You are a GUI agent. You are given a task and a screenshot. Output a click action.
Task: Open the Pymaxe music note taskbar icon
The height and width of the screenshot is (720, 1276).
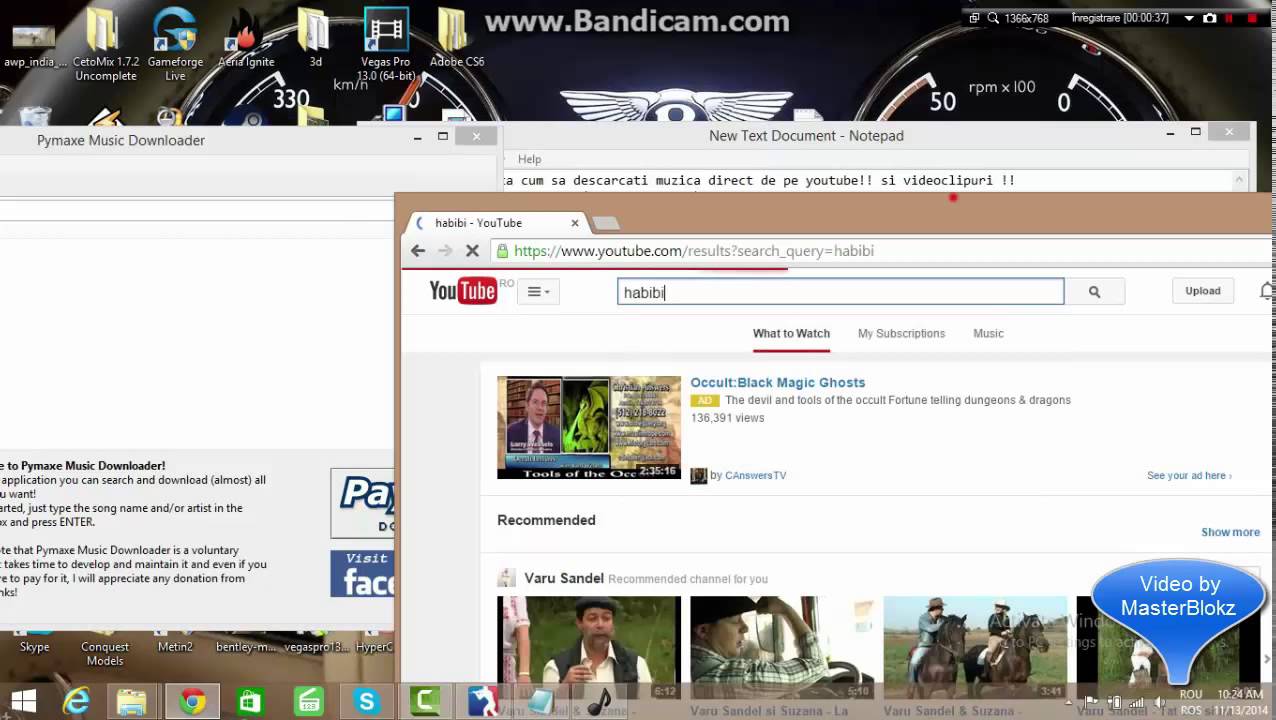coord(599,701)
